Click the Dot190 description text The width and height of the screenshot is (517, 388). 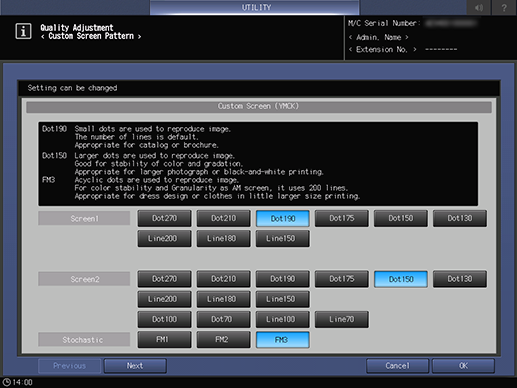coord(153,137)
